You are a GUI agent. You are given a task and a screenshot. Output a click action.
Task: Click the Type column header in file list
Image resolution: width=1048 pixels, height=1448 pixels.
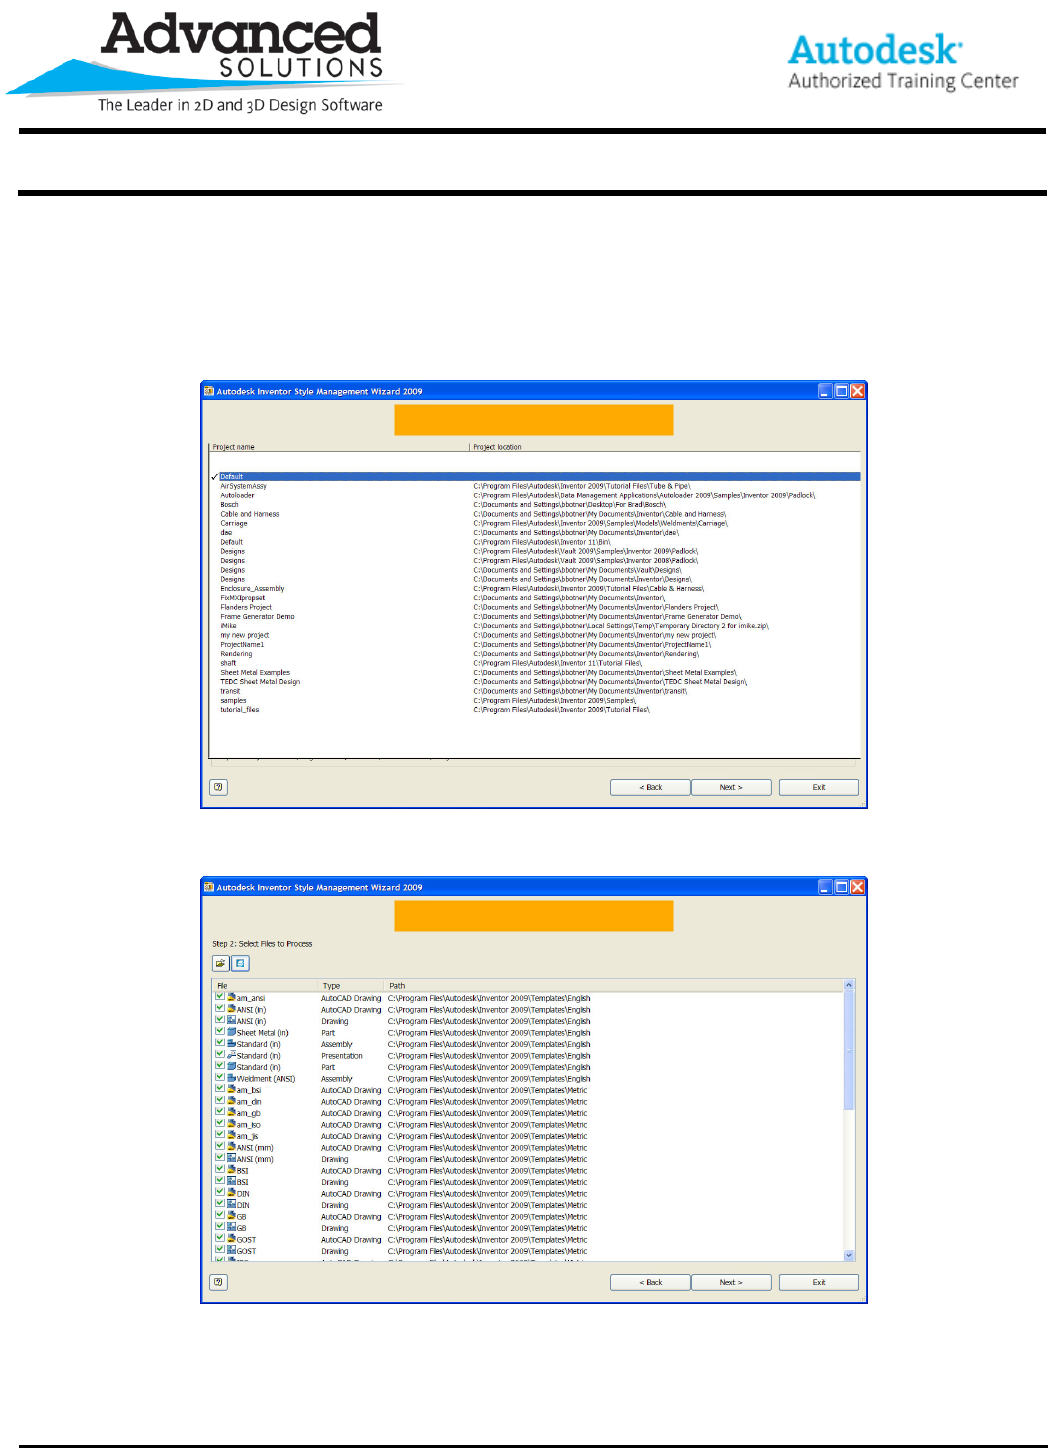tap(351, 986)
